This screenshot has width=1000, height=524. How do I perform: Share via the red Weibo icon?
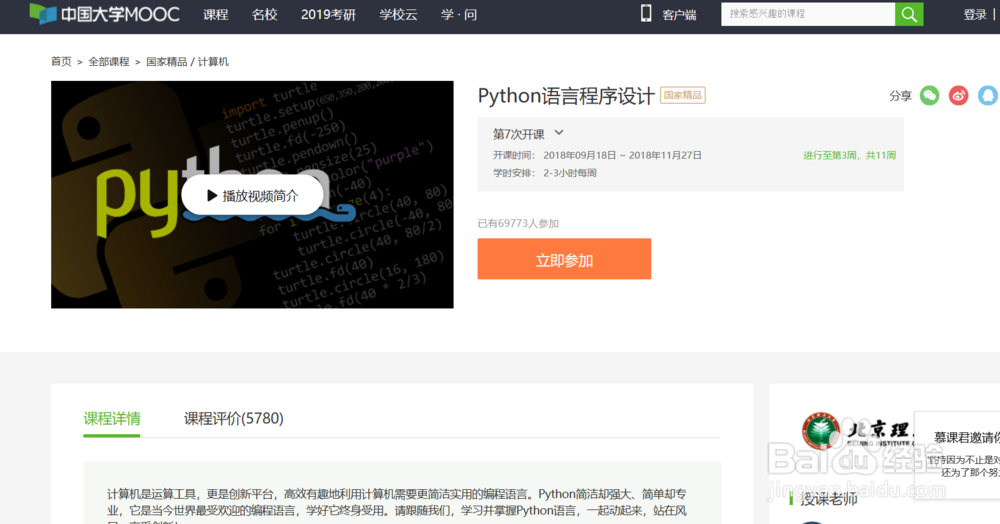click(x=958, y=96)
